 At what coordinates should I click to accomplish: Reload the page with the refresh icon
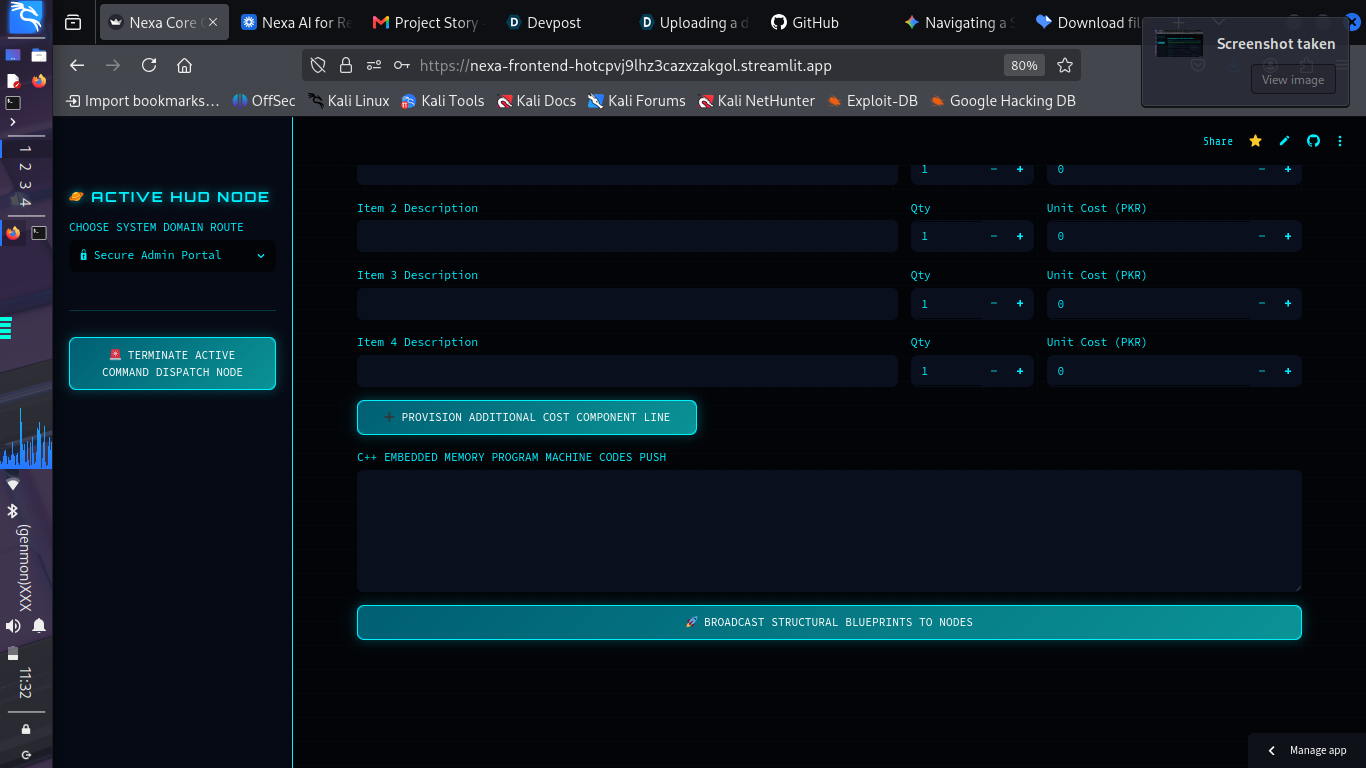coord(149,65)
